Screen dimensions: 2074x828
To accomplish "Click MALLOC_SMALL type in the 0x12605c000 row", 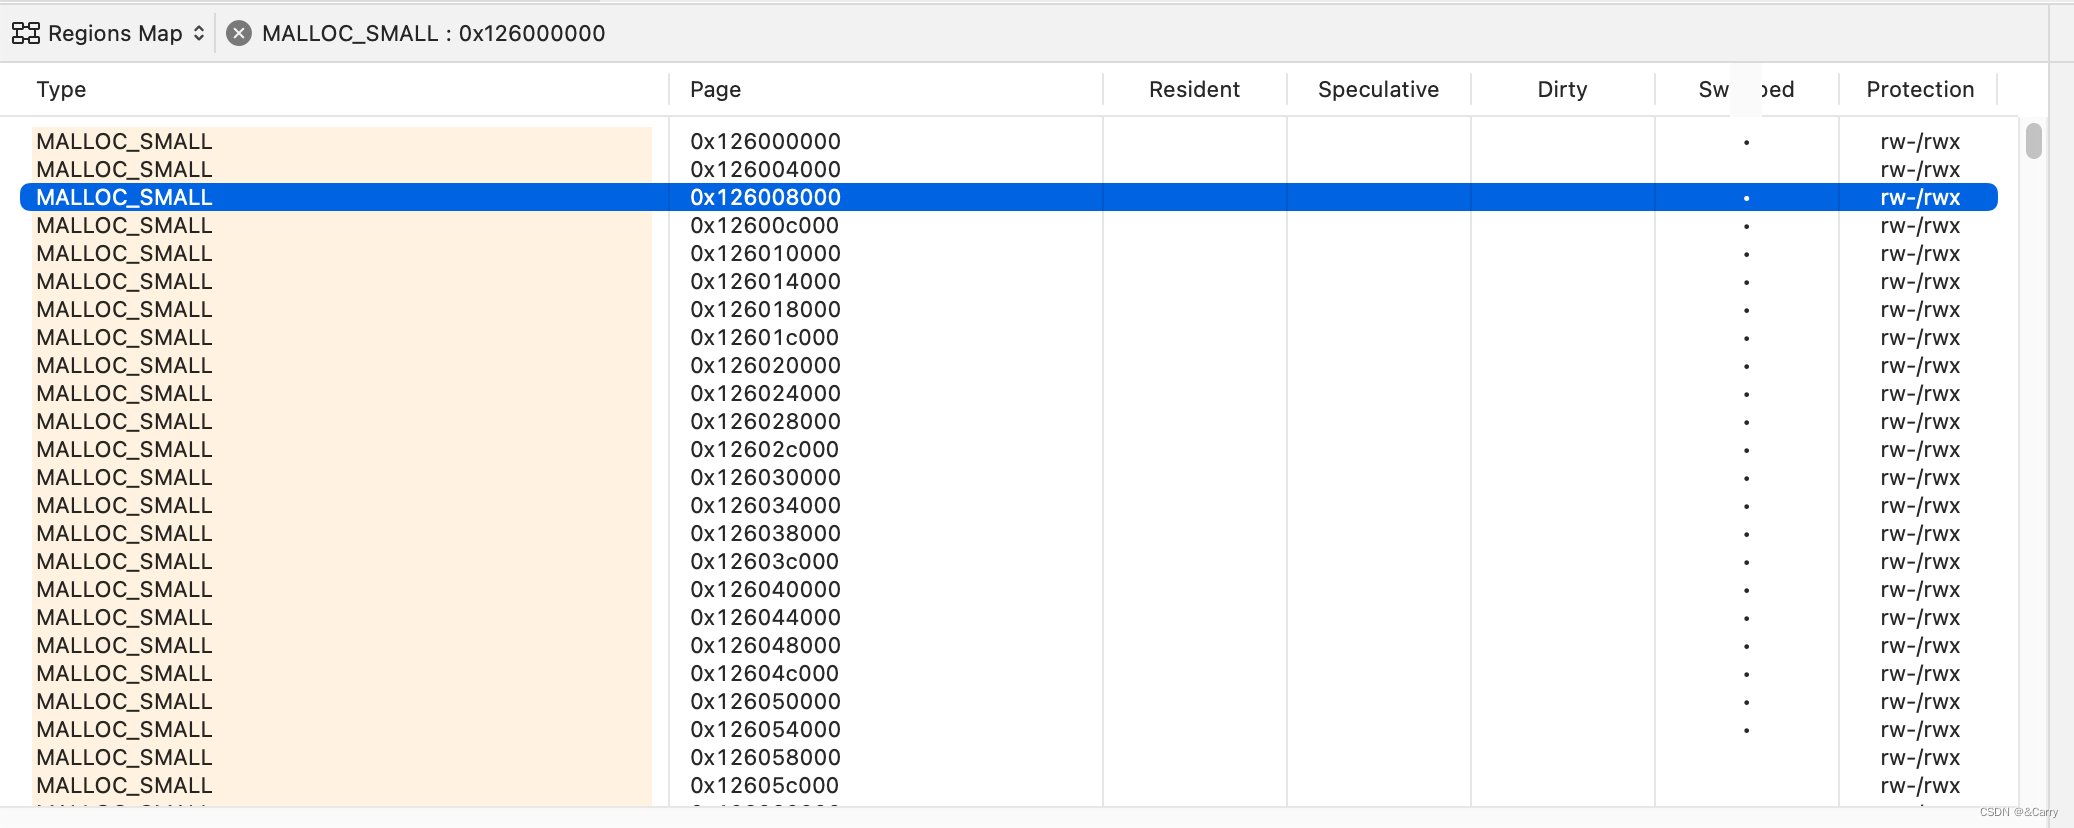I will (124, 785).
